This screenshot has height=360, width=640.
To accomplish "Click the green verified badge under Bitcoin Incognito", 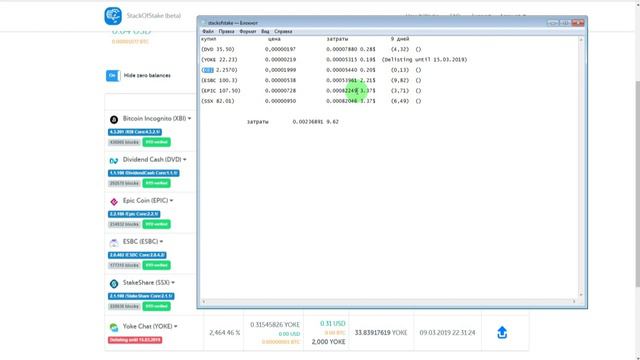I will pos(156,142).
